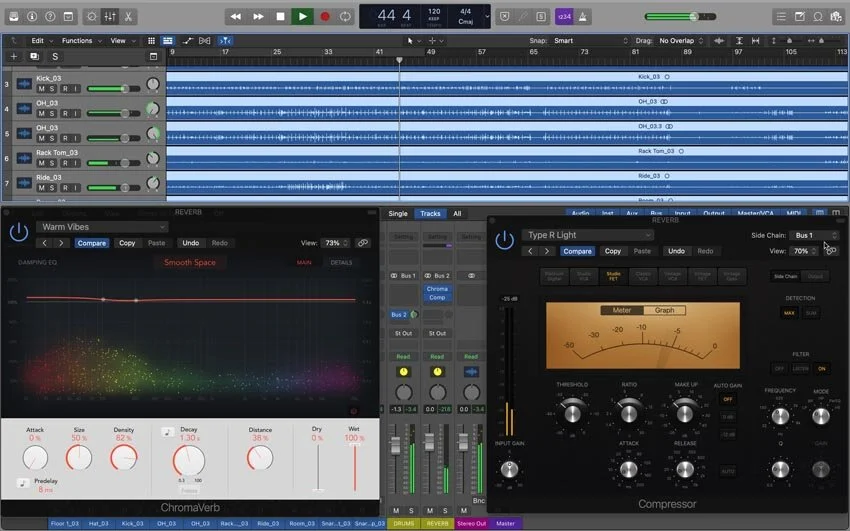Mute the Kick_03 track
This screenshot has width=850, height=531.
click(41, 88)
